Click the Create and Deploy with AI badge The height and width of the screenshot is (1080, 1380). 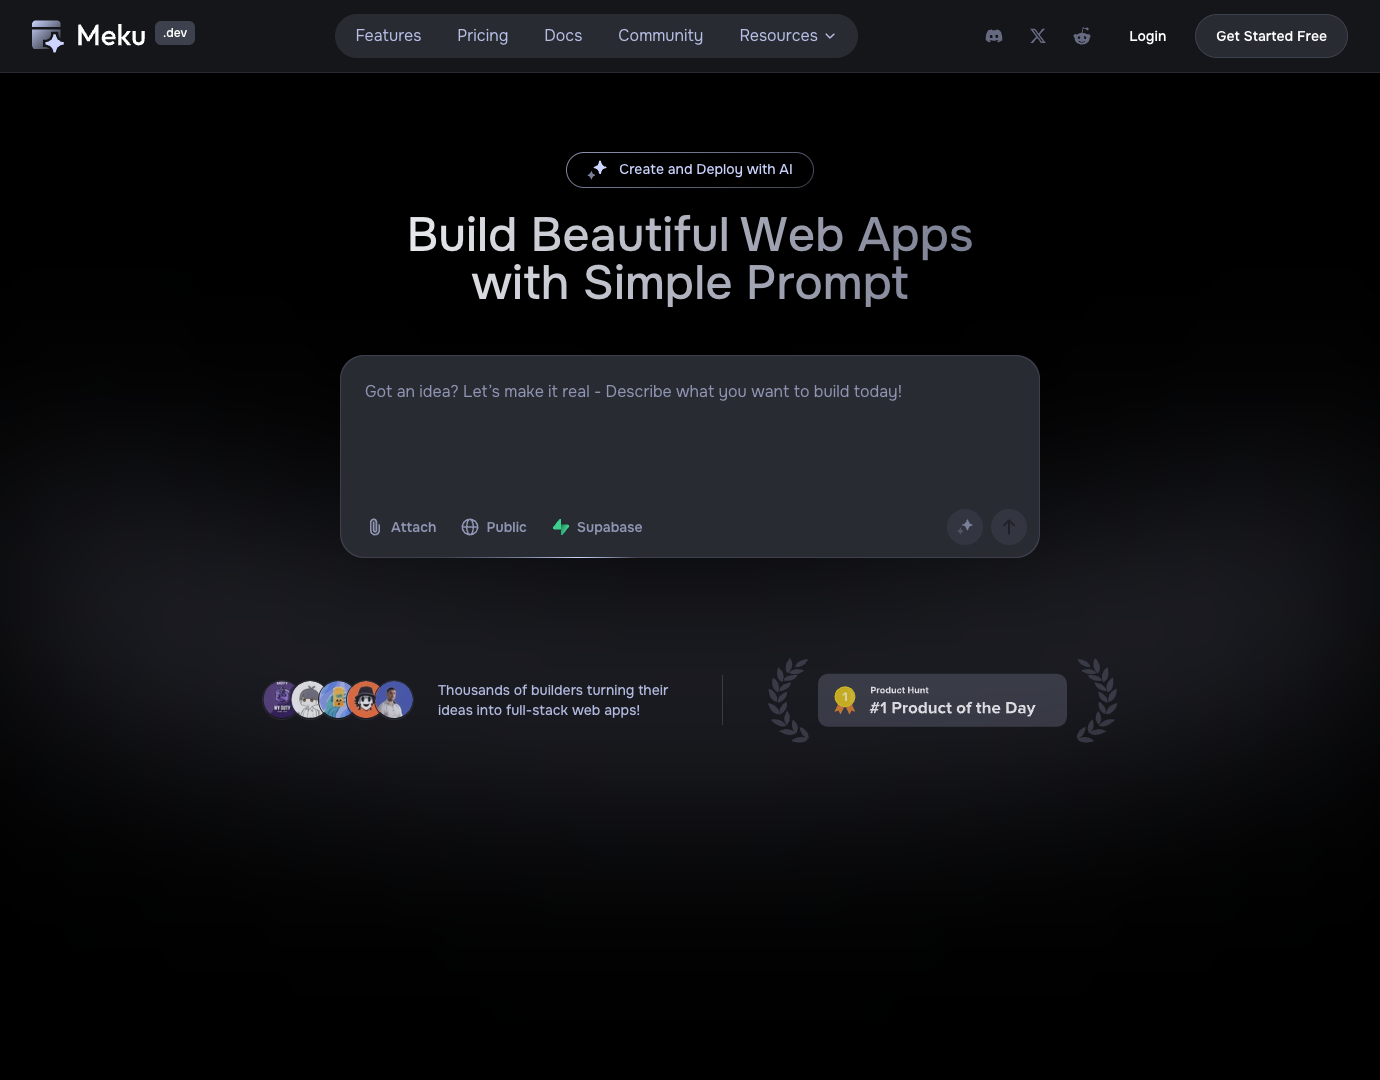[x=689, y=169]
